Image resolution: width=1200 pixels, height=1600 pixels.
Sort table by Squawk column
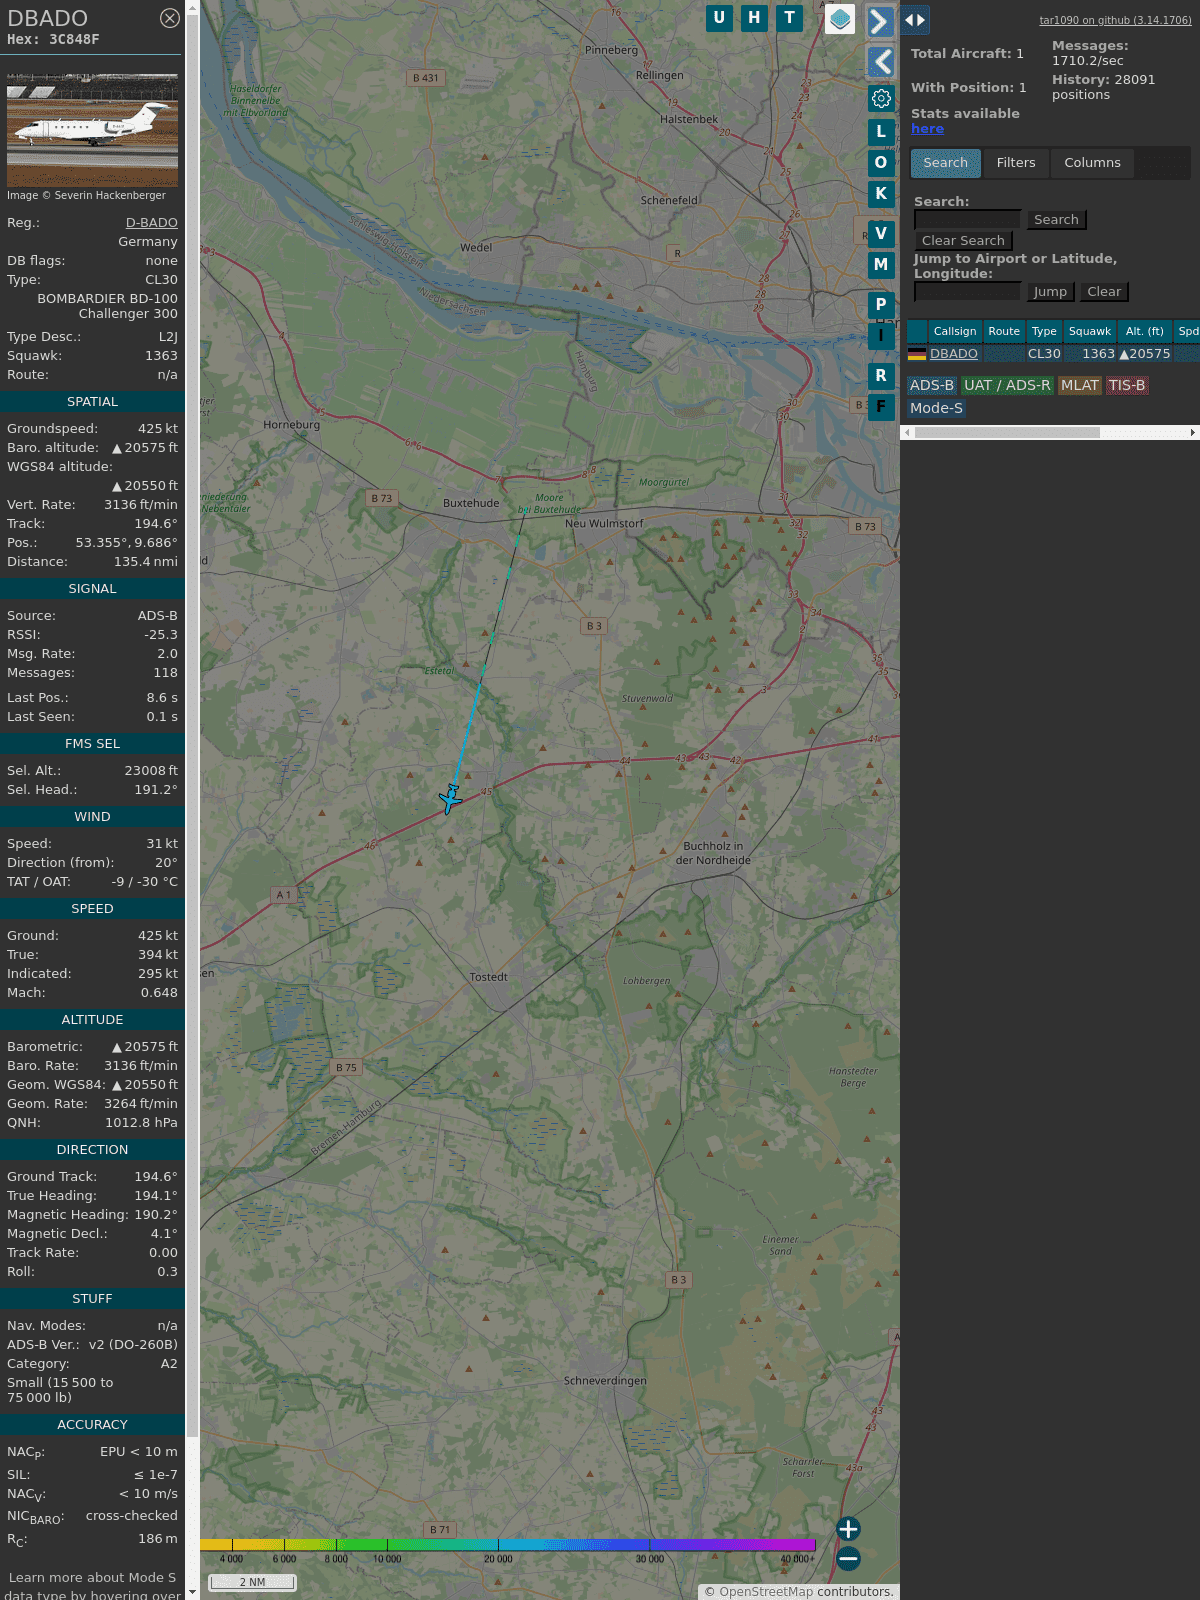pyautogui.click(x=1090, y=331)
